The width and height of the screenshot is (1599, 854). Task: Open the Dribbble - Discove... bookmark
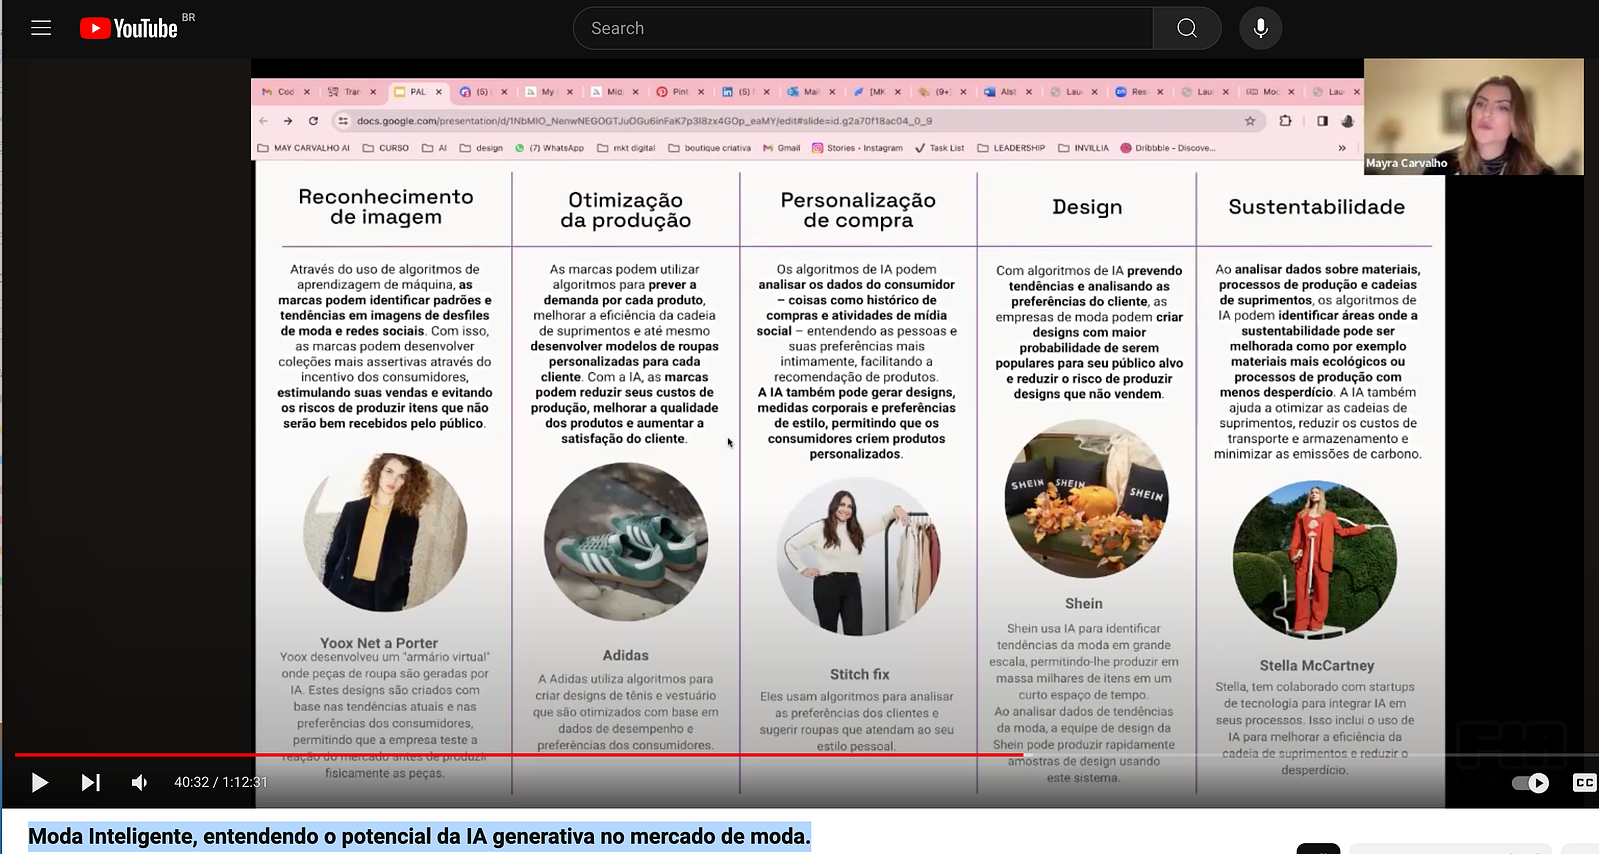point(1168,148)
